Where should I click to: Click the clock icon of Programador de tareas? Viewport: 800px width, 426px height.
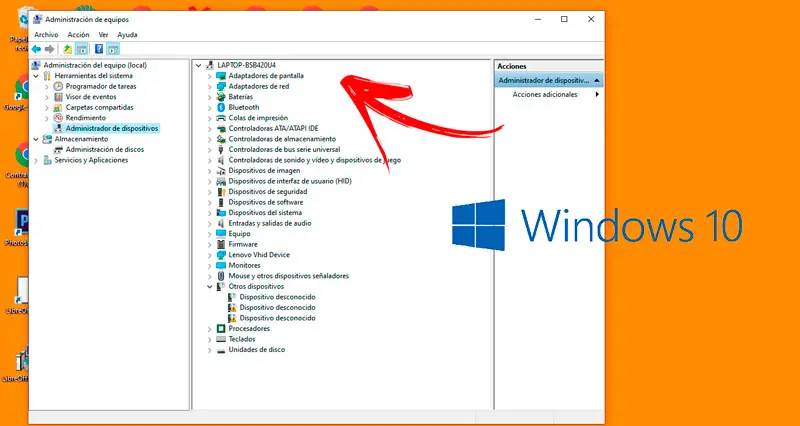(58, 86)
